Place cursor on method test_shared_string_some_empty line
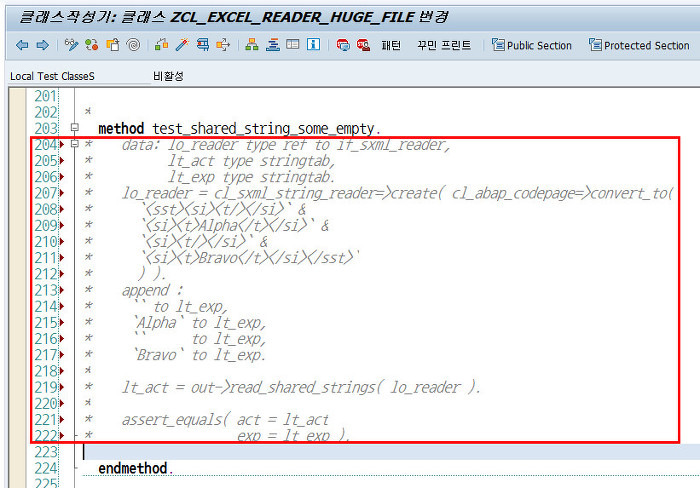This screenshot has width=700, height=488. (239, 129)
